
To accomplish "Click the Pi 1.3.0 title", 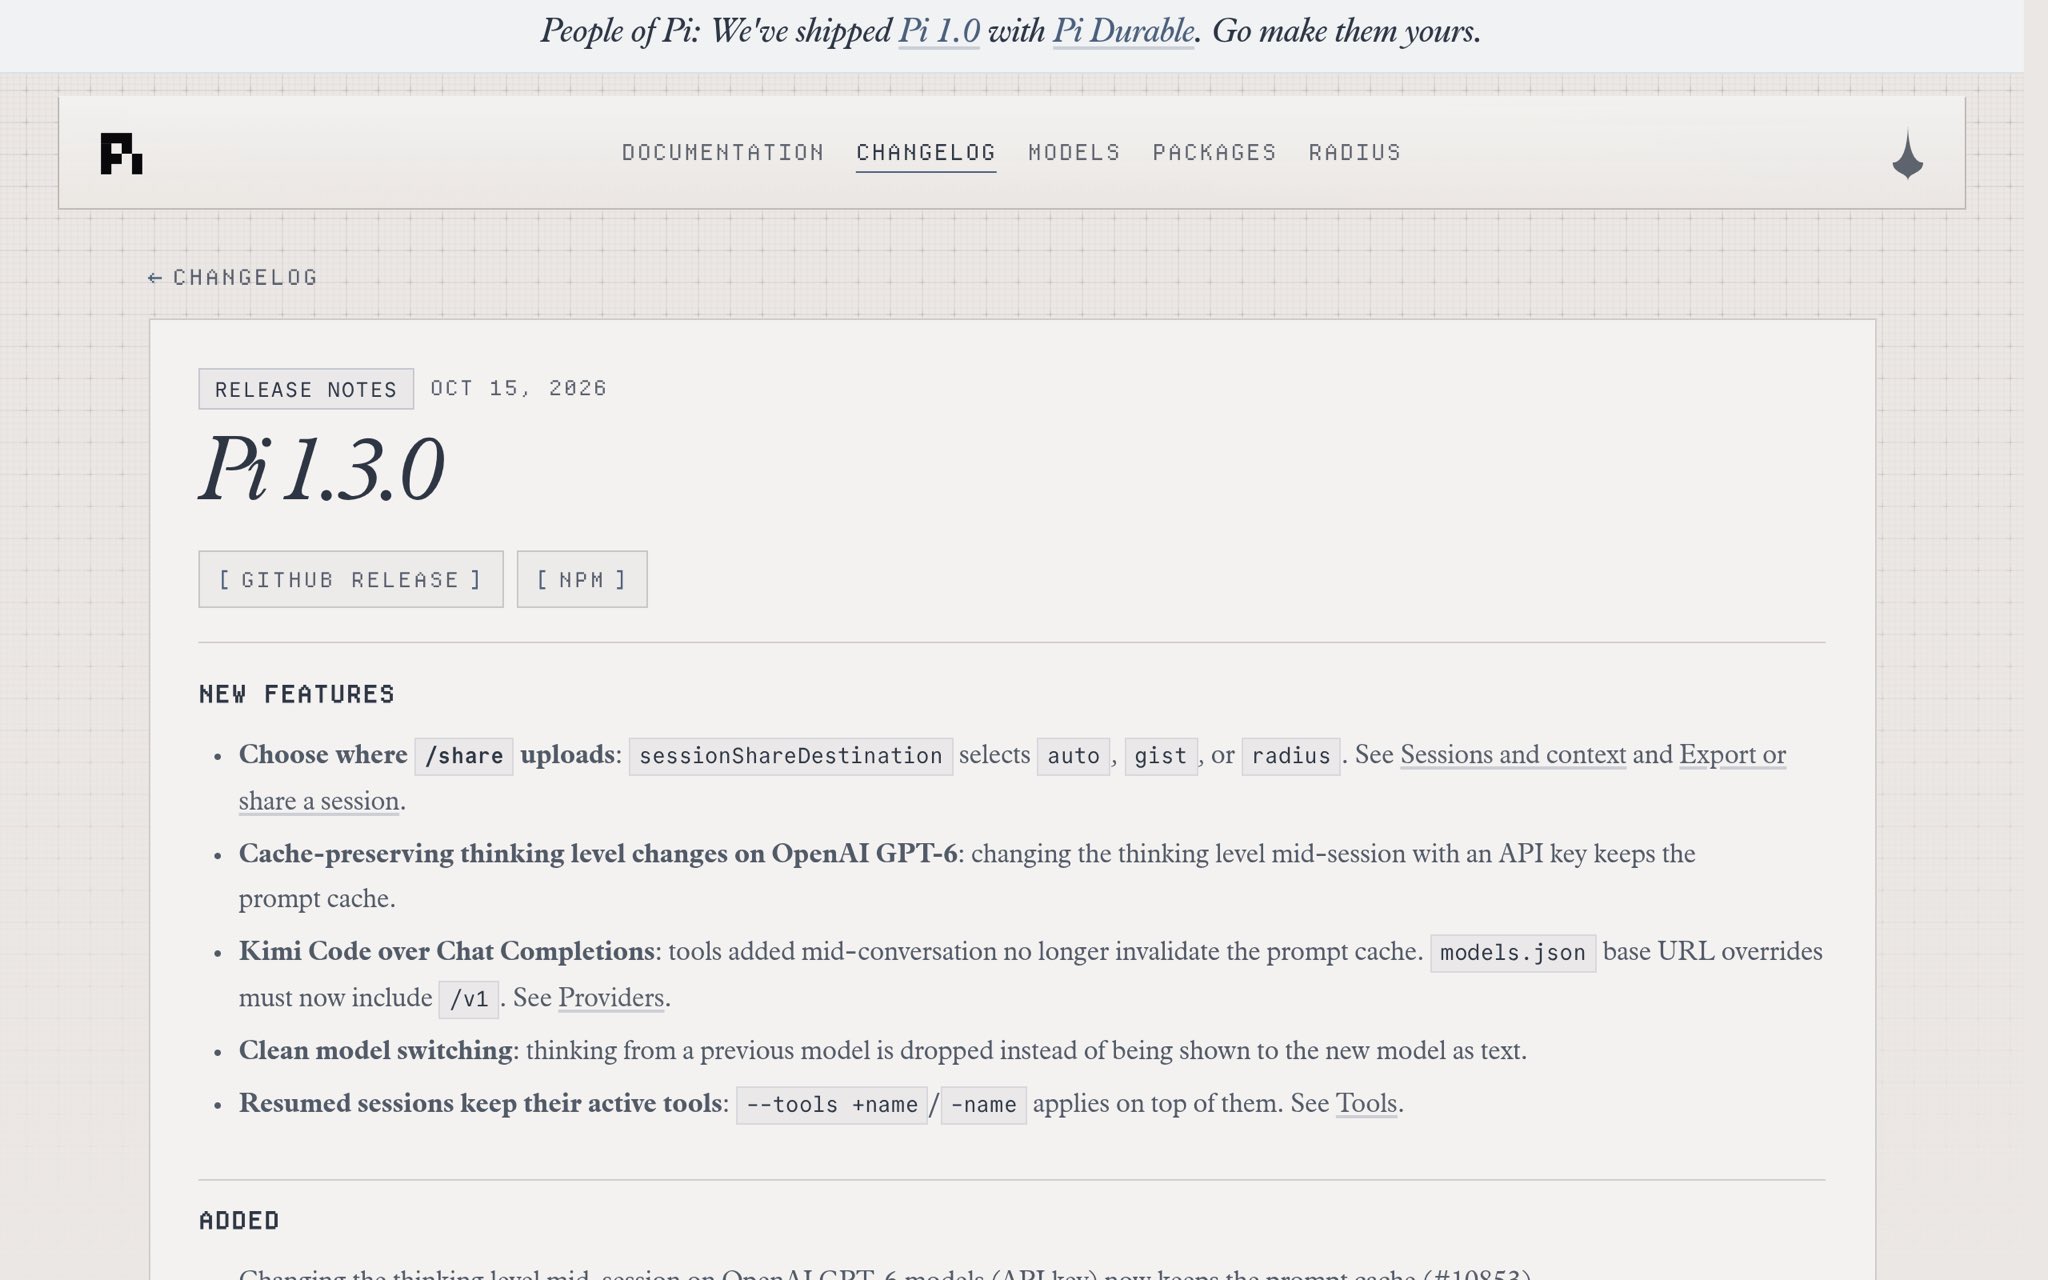I will coord(321,468).
